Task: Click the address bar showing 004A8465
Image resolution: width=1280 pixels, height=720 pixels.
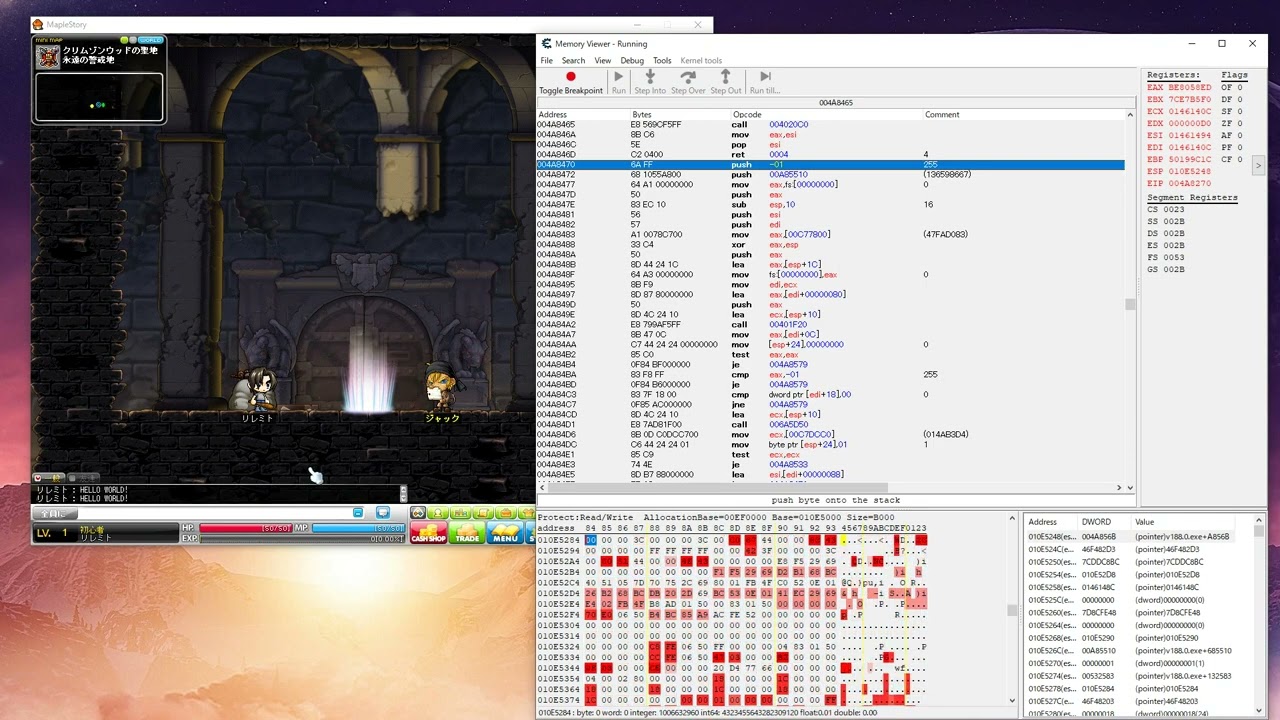Action: [x=835, y=102]
